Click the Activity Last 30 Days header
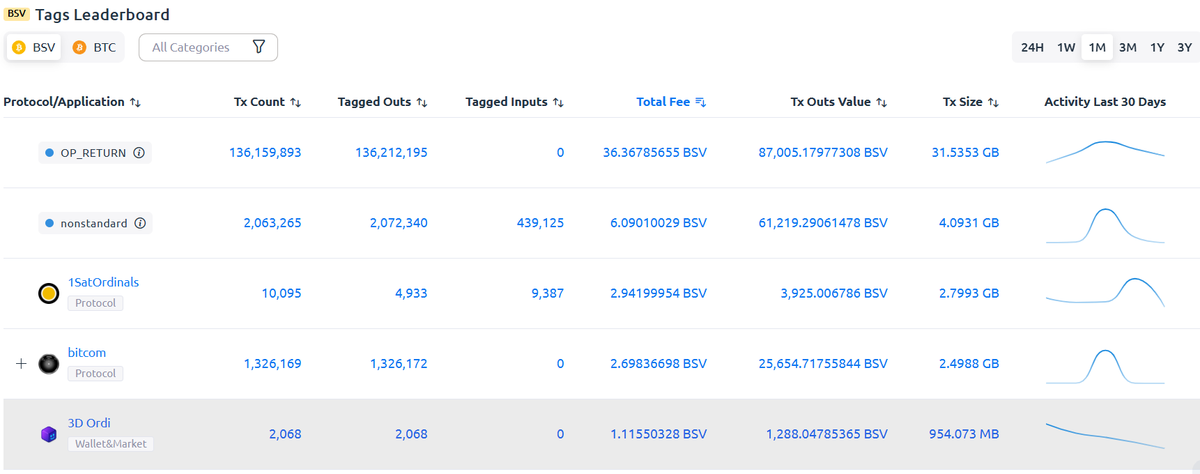 click(x=1105, y=102)
